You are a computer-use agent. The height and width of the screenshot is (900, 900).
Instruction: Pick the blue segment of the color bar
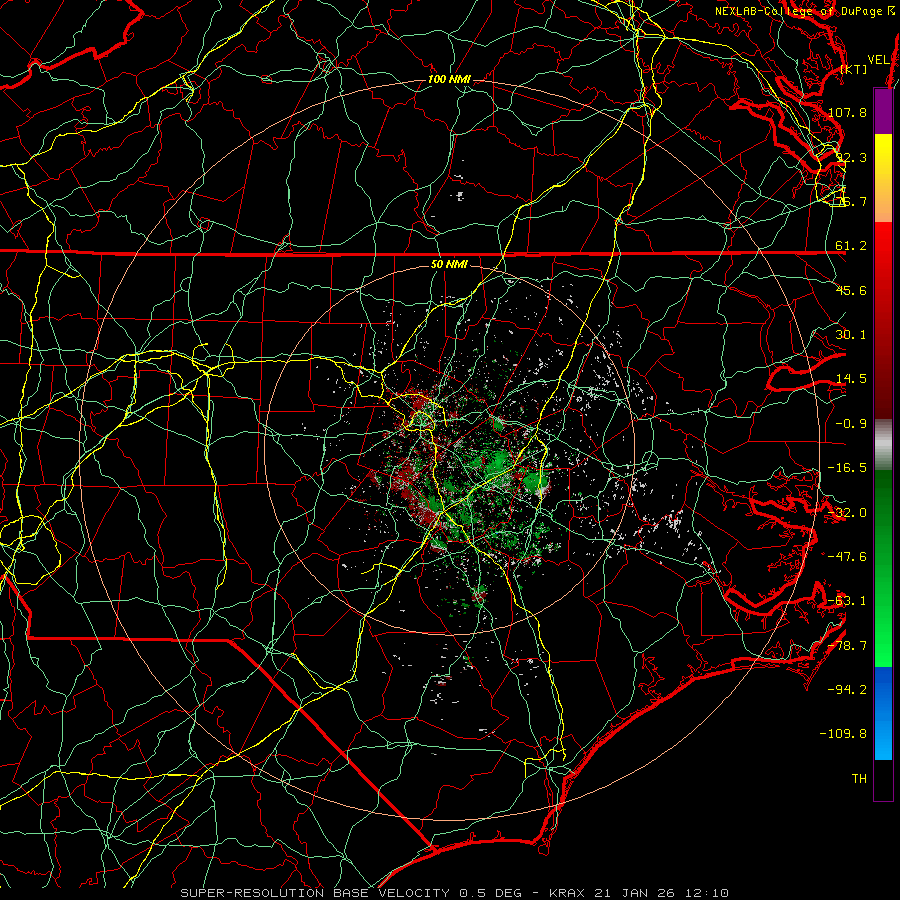[x=883, y=713]
